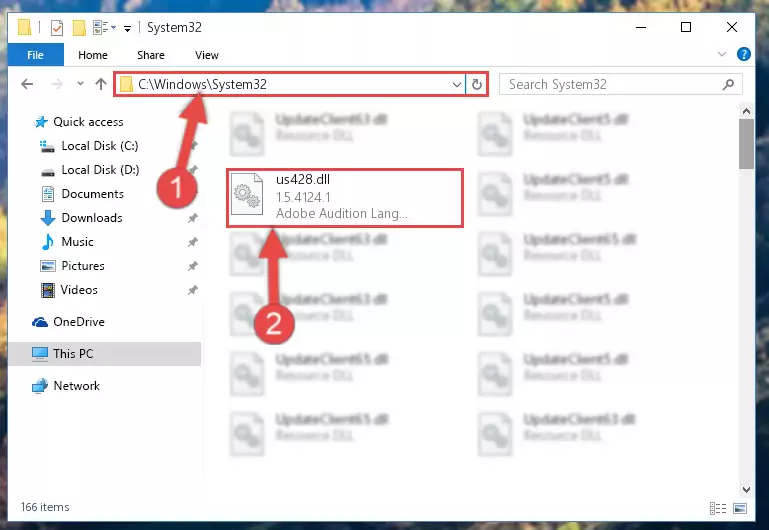769x530 pixels.
Task: Click the pin icon next to Pictures
Action: click(x=193, y=266)
